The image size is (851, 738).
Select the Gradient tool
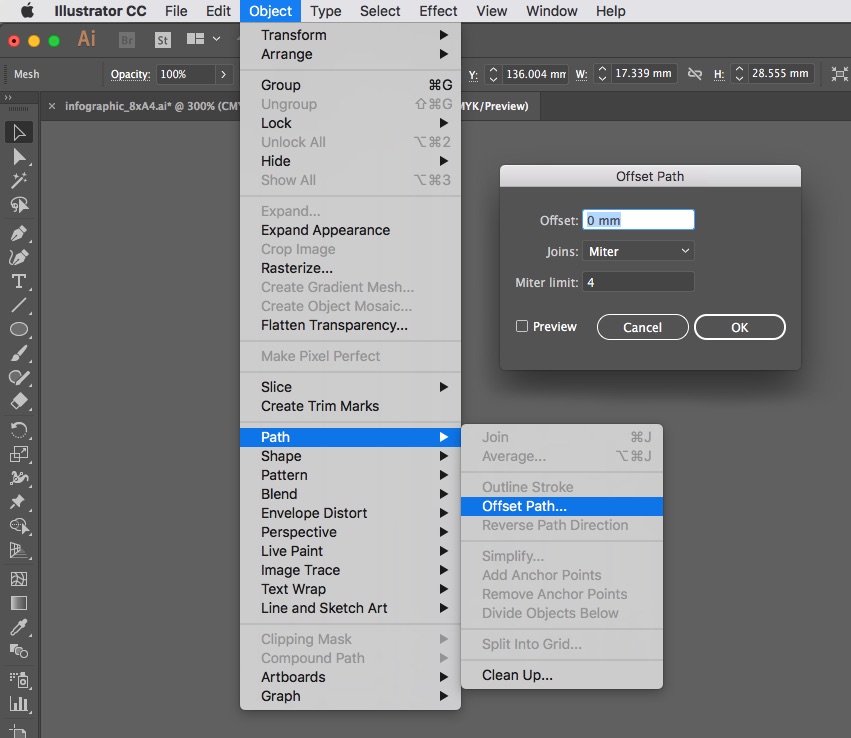click(18, 603)
